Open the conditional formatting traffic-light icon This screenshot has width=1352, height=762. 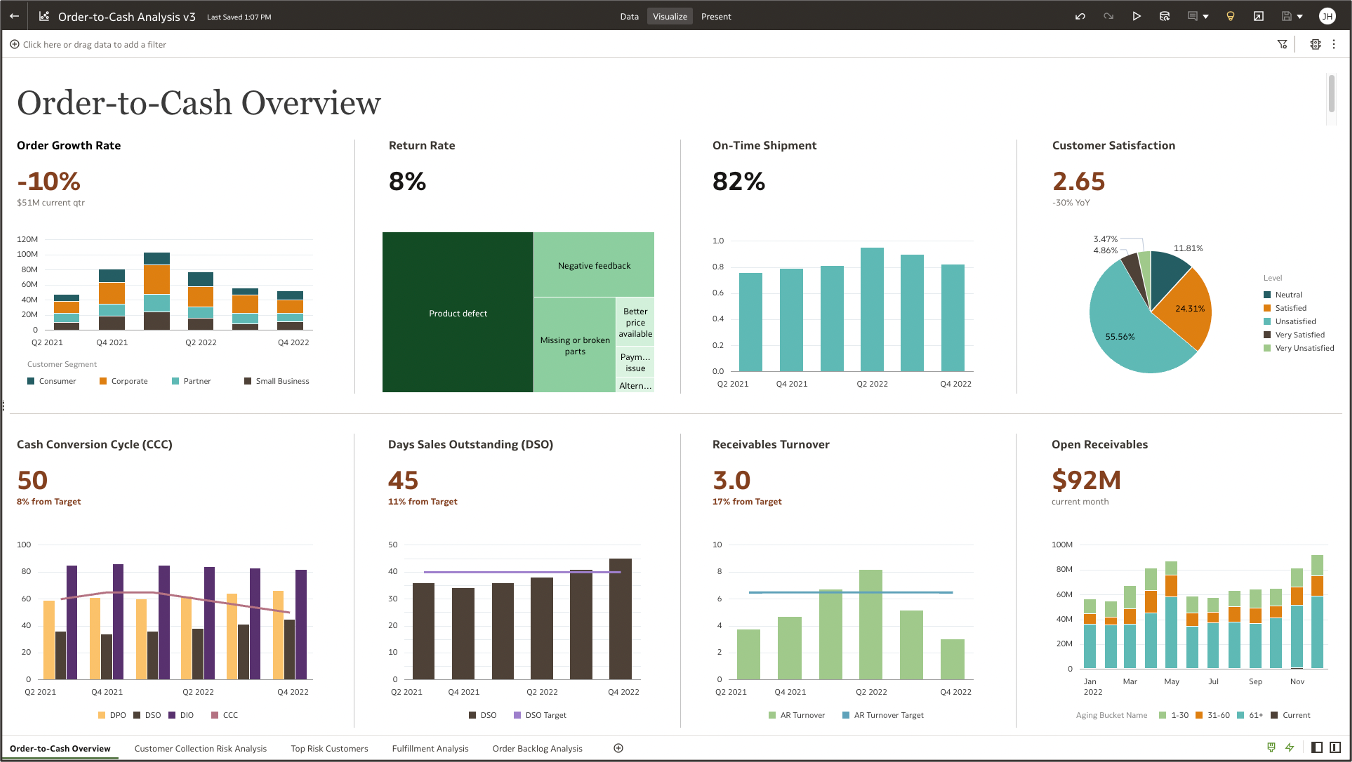[1316, 44]
